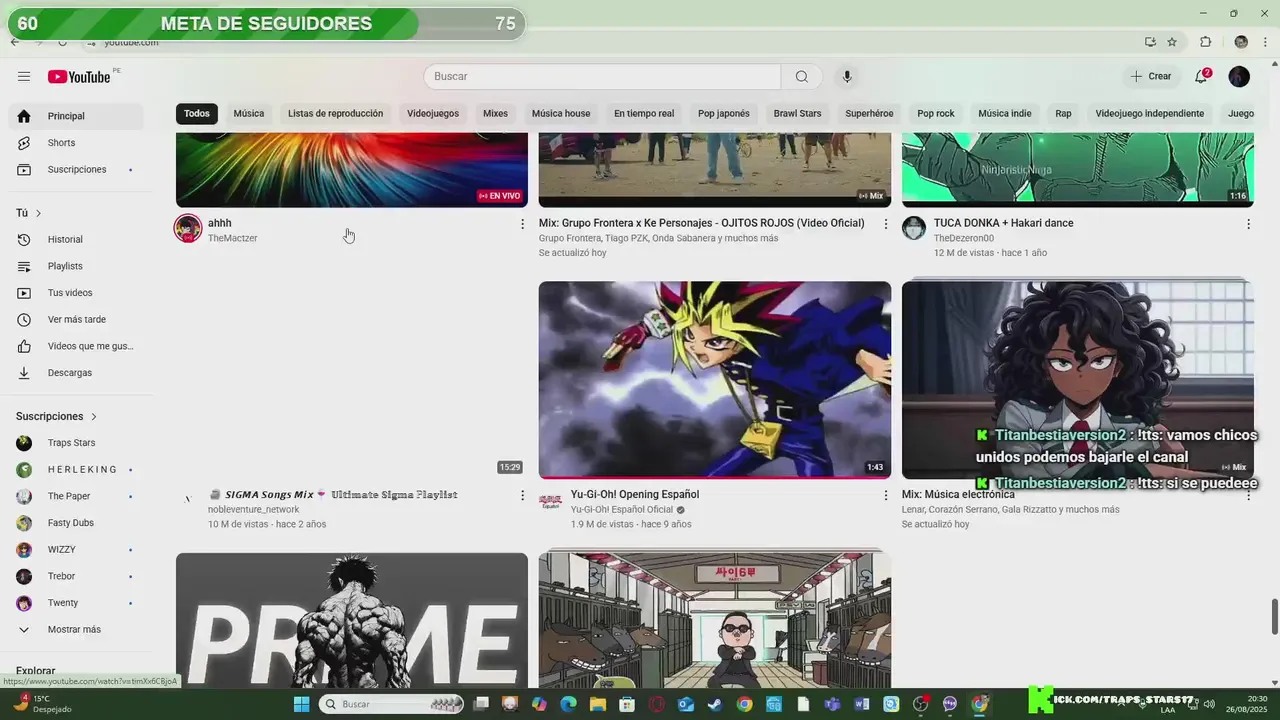Open Suscripciones feed in the sidebar
Image resolution: width=1280 pixels, height=720 pixels.
[76, 170]
